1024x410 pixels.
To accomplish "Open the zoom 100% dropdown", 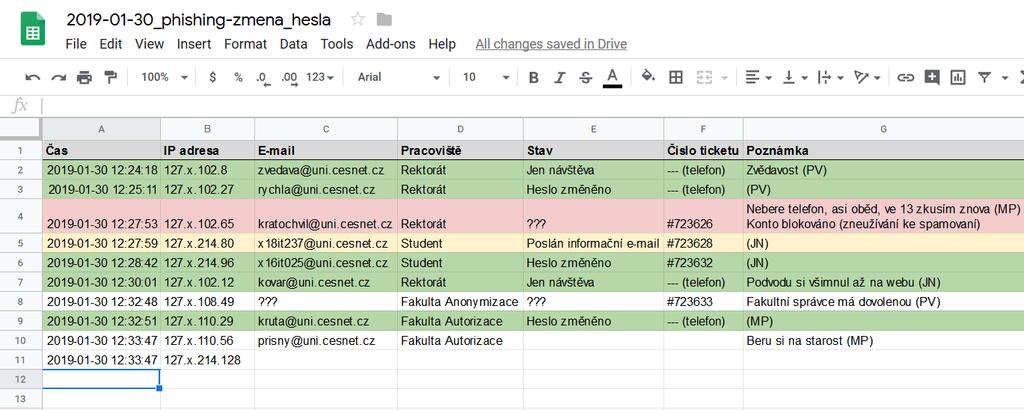I will (x=161, y=77).
